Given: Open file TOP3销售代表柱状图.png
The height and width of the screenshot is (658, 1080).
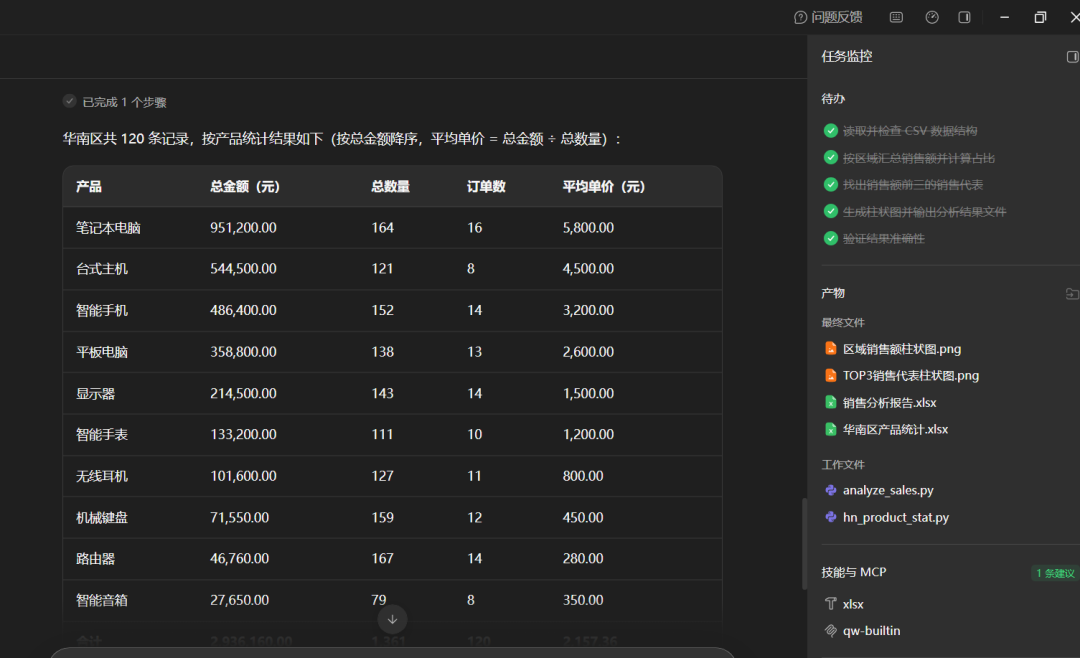Looking at the screenshot, I should tap(911, 376).
